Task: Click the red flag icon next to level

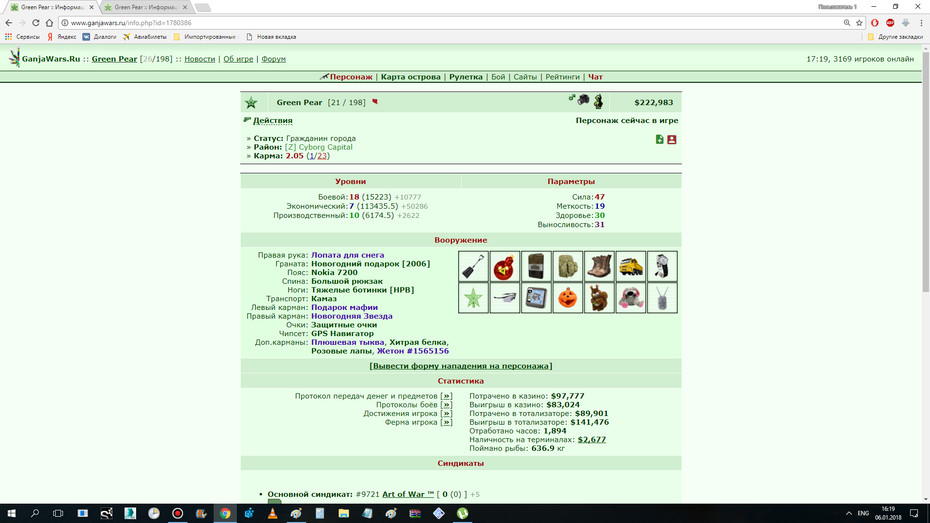Action: [375, 102]
